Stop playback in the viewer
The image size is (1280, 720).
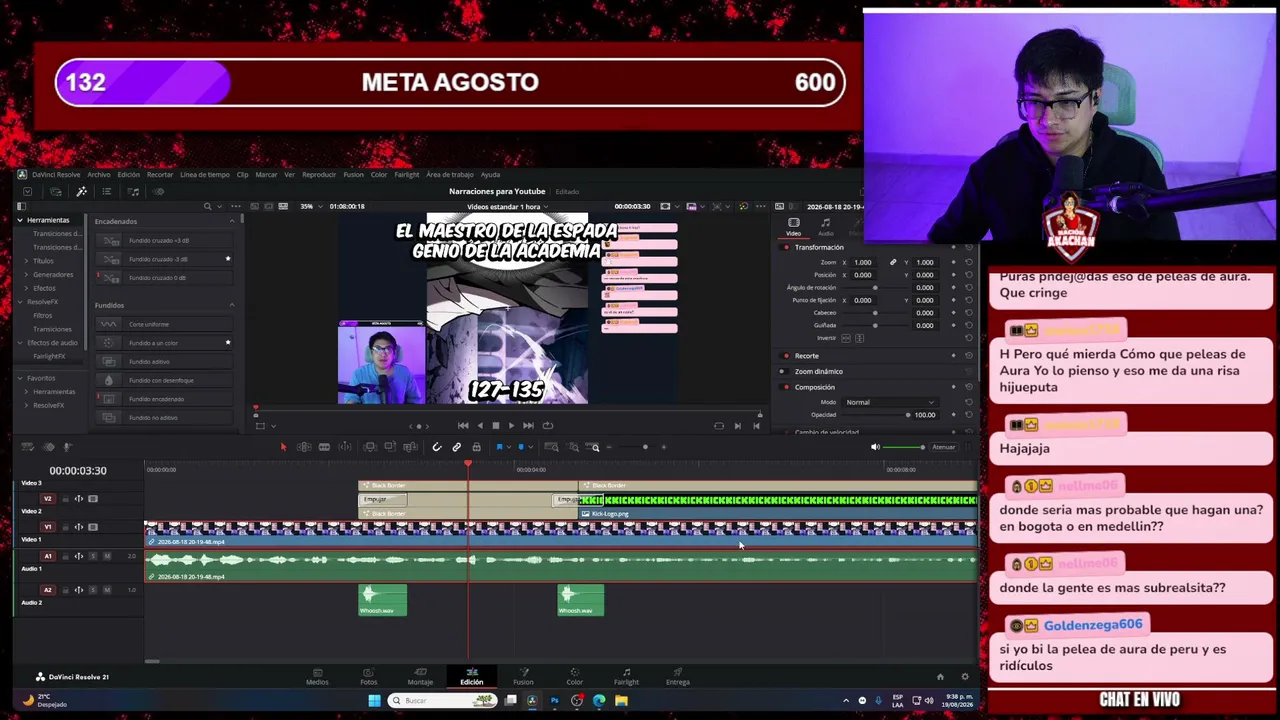(x=495, y=425)
